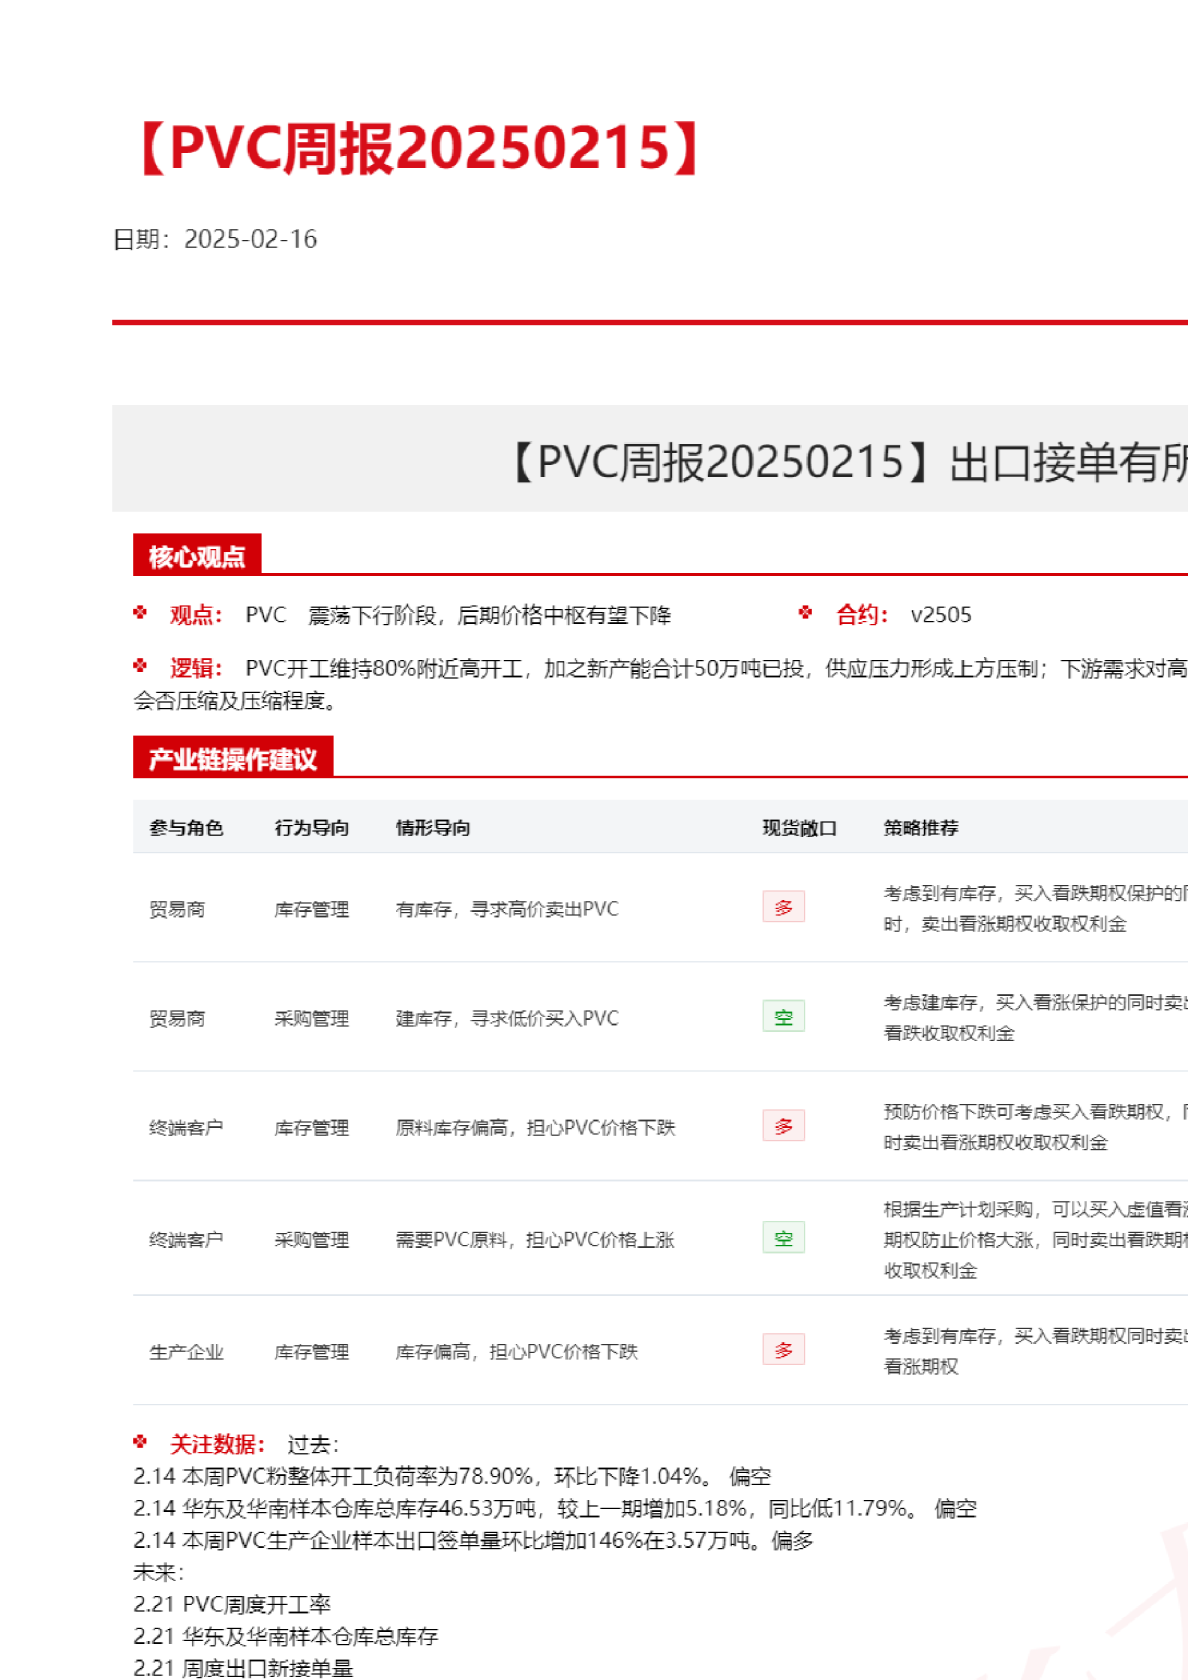This screenshot has height=1680, width=1188.
Task: Click the 空 badge in the 建库存 trader row
Action: click(x=783, y=1017)
